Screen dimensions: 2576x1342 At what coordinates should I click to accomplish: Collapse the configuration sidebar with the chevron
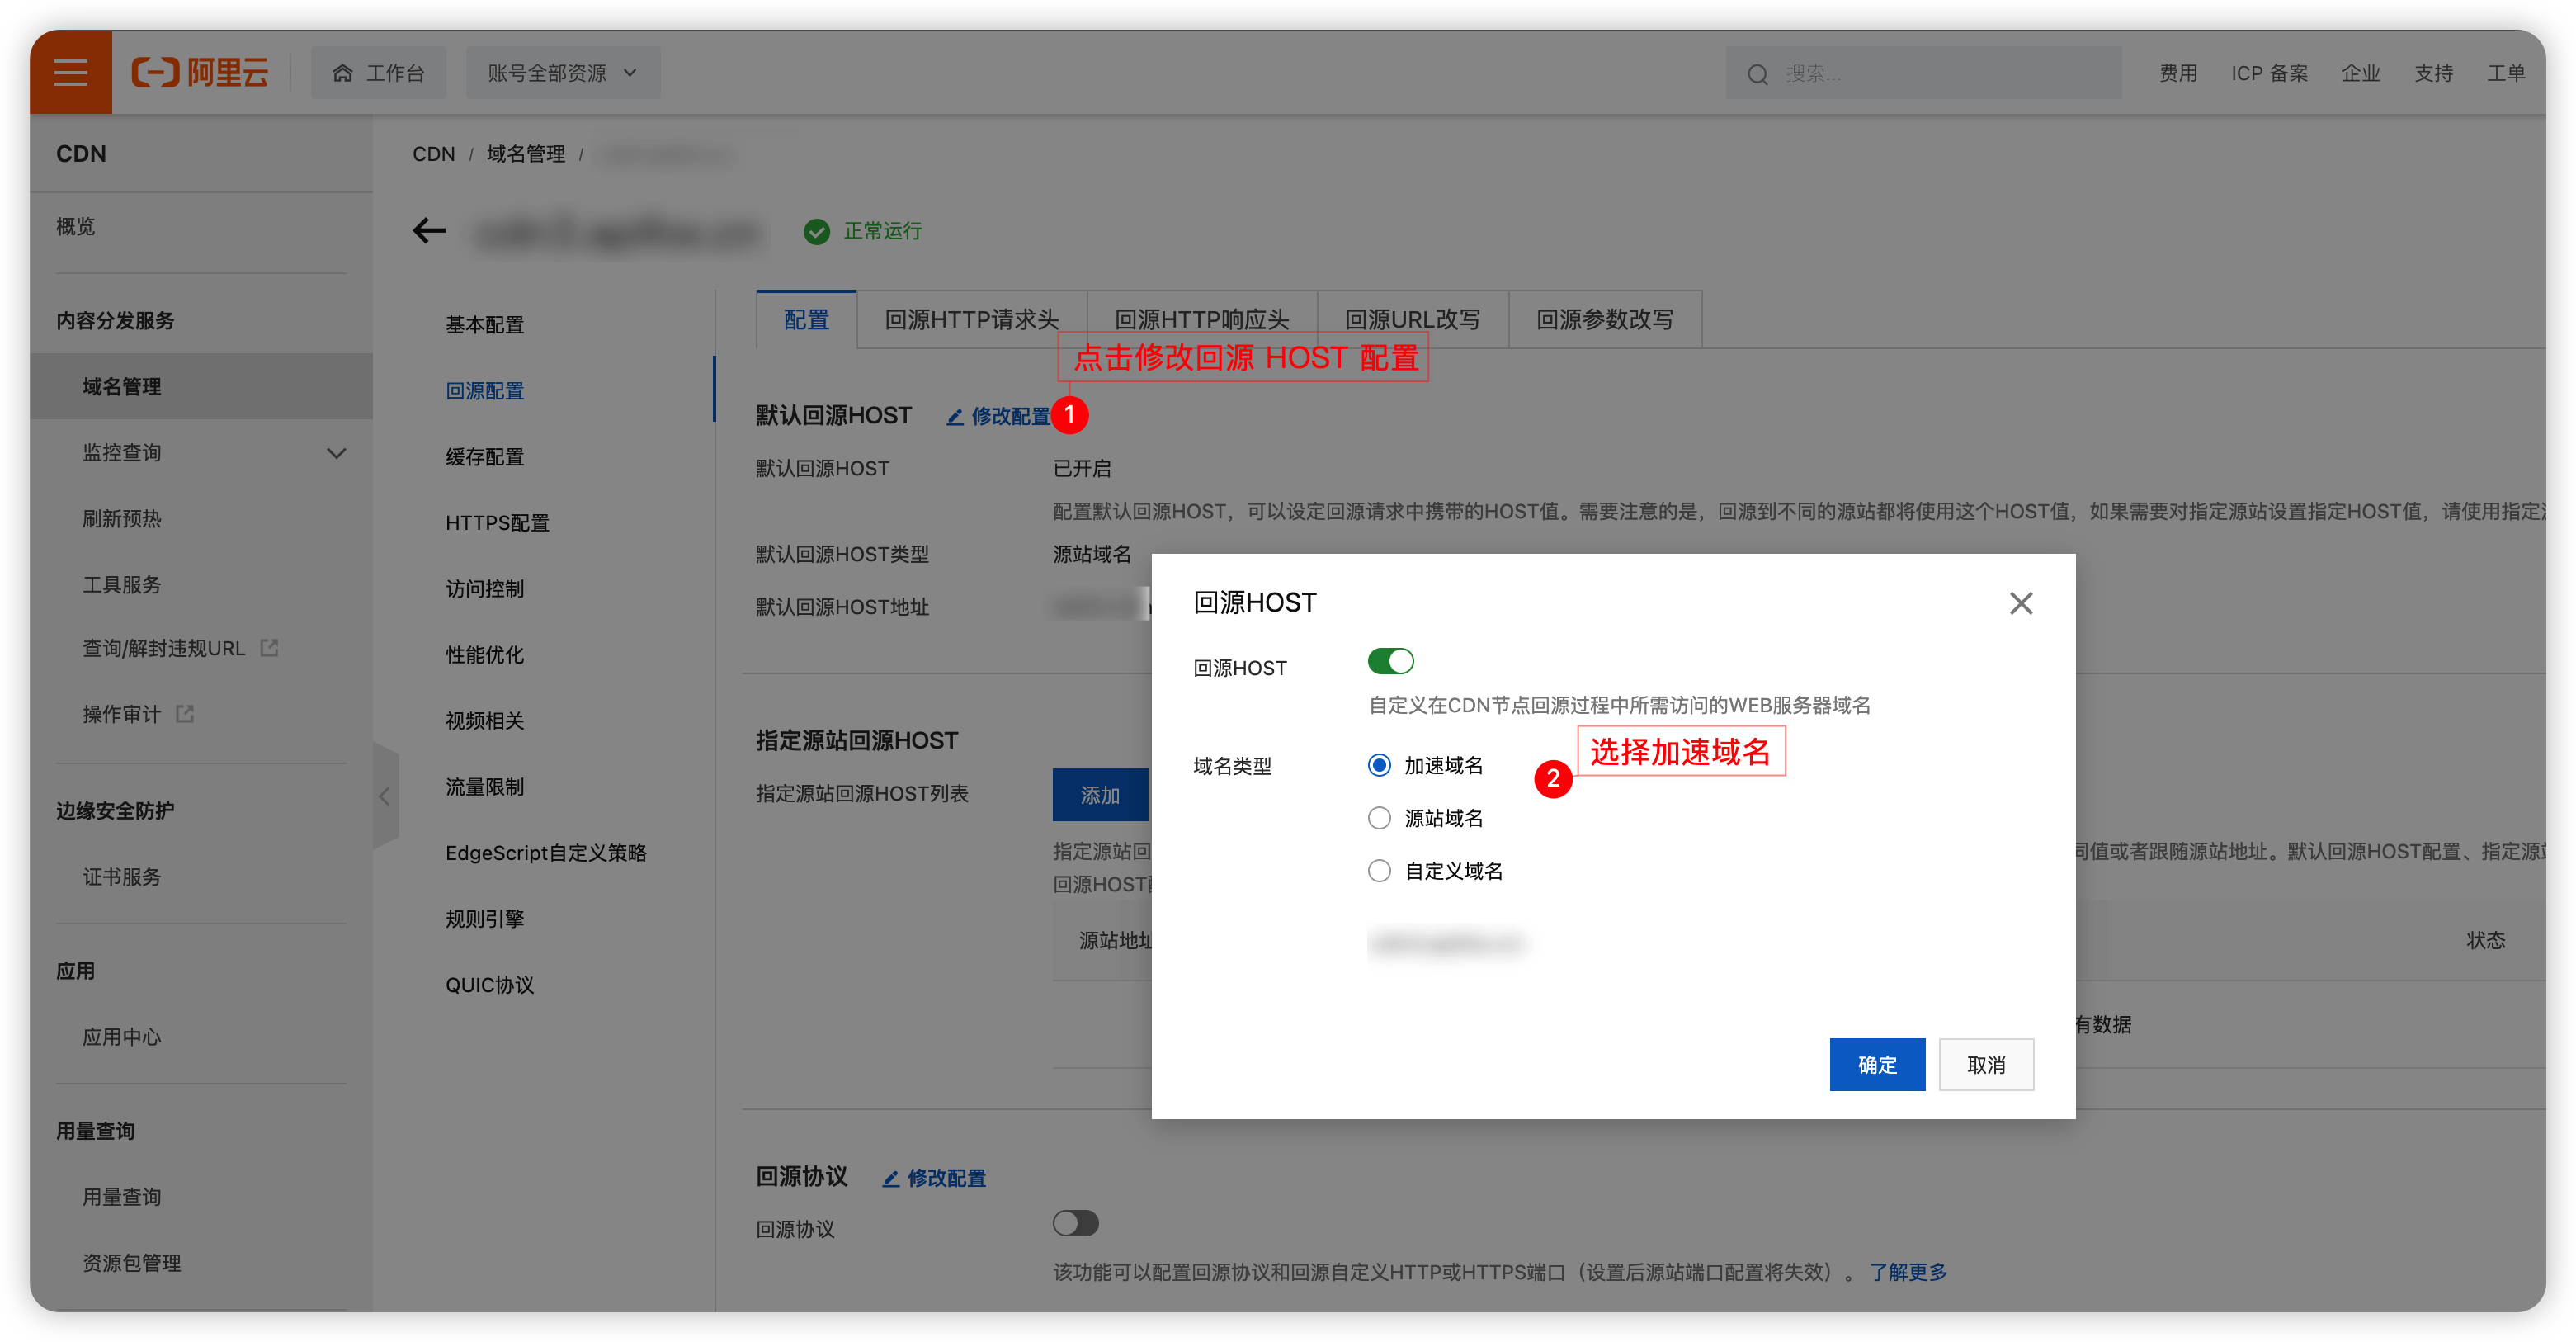[x=385, y=796]
